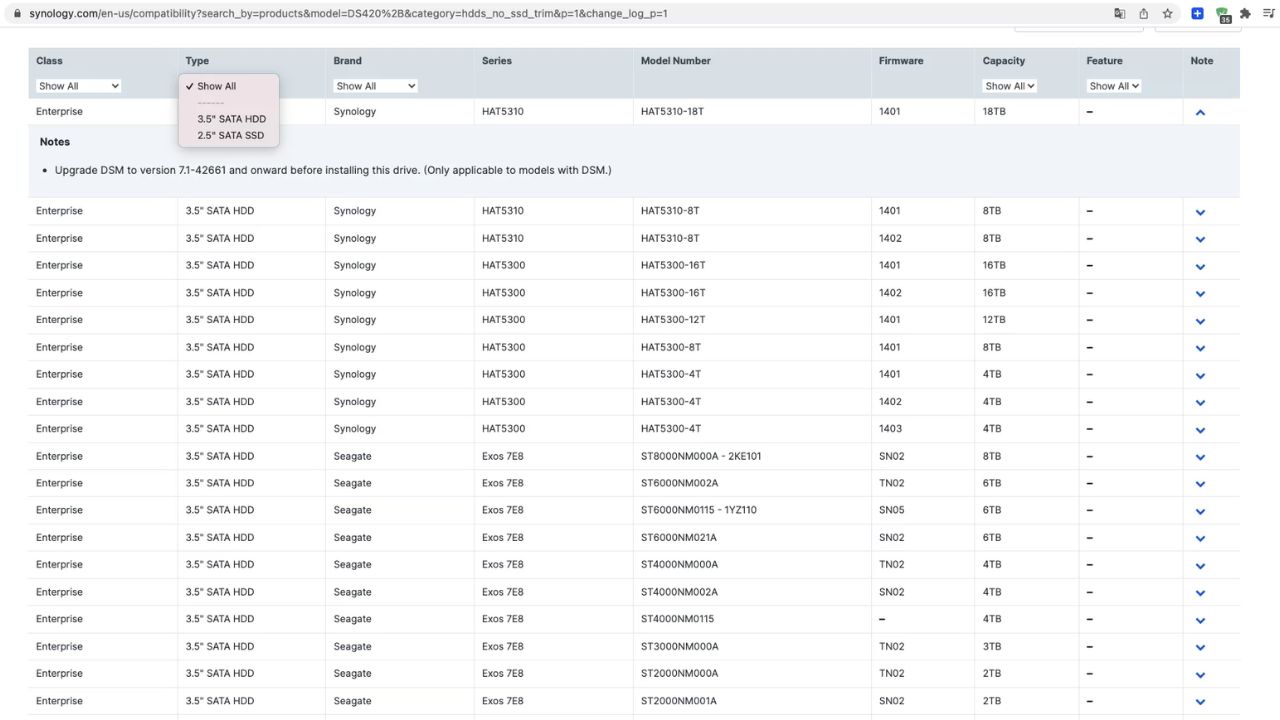Bookmark the page using the star icon
The image size is (1280, 720).
pos(1167,13)
